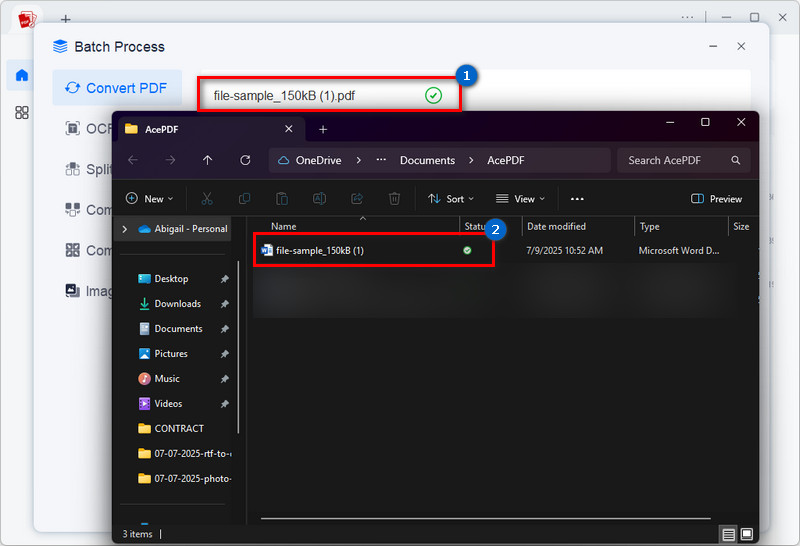The width and height of the screenshot is (800, 546).
Task: Sort by Date modified column
Action: (x=556, y=226)
